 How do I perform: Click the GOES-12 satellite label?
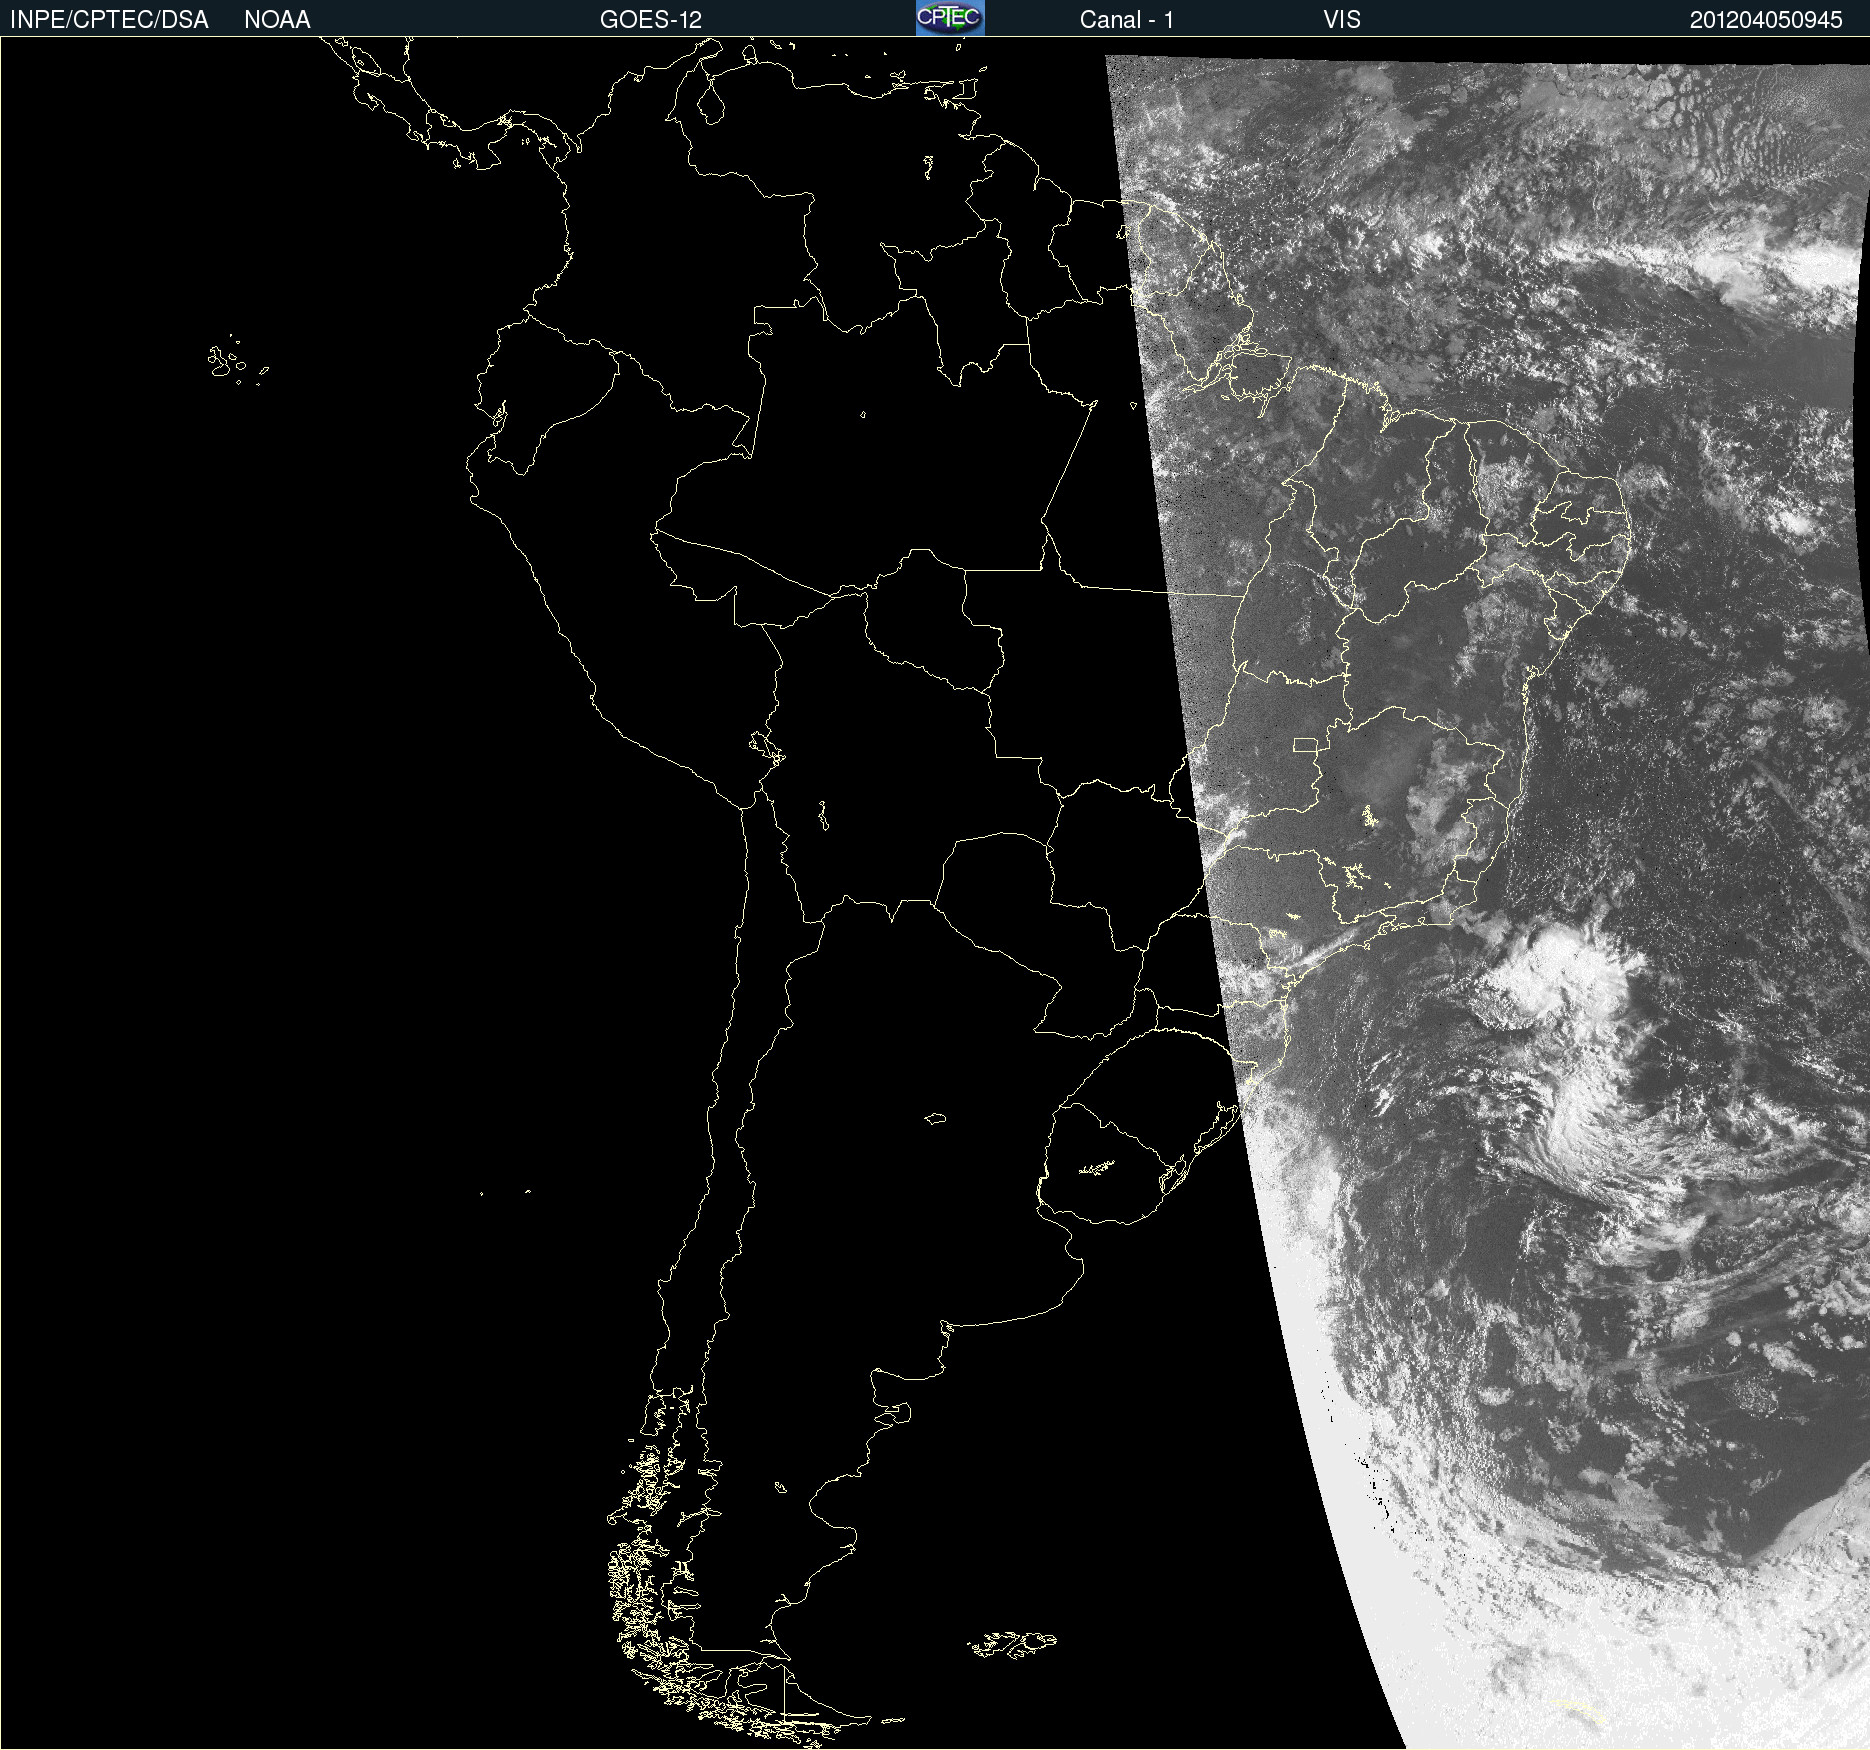tap(651, 20)
